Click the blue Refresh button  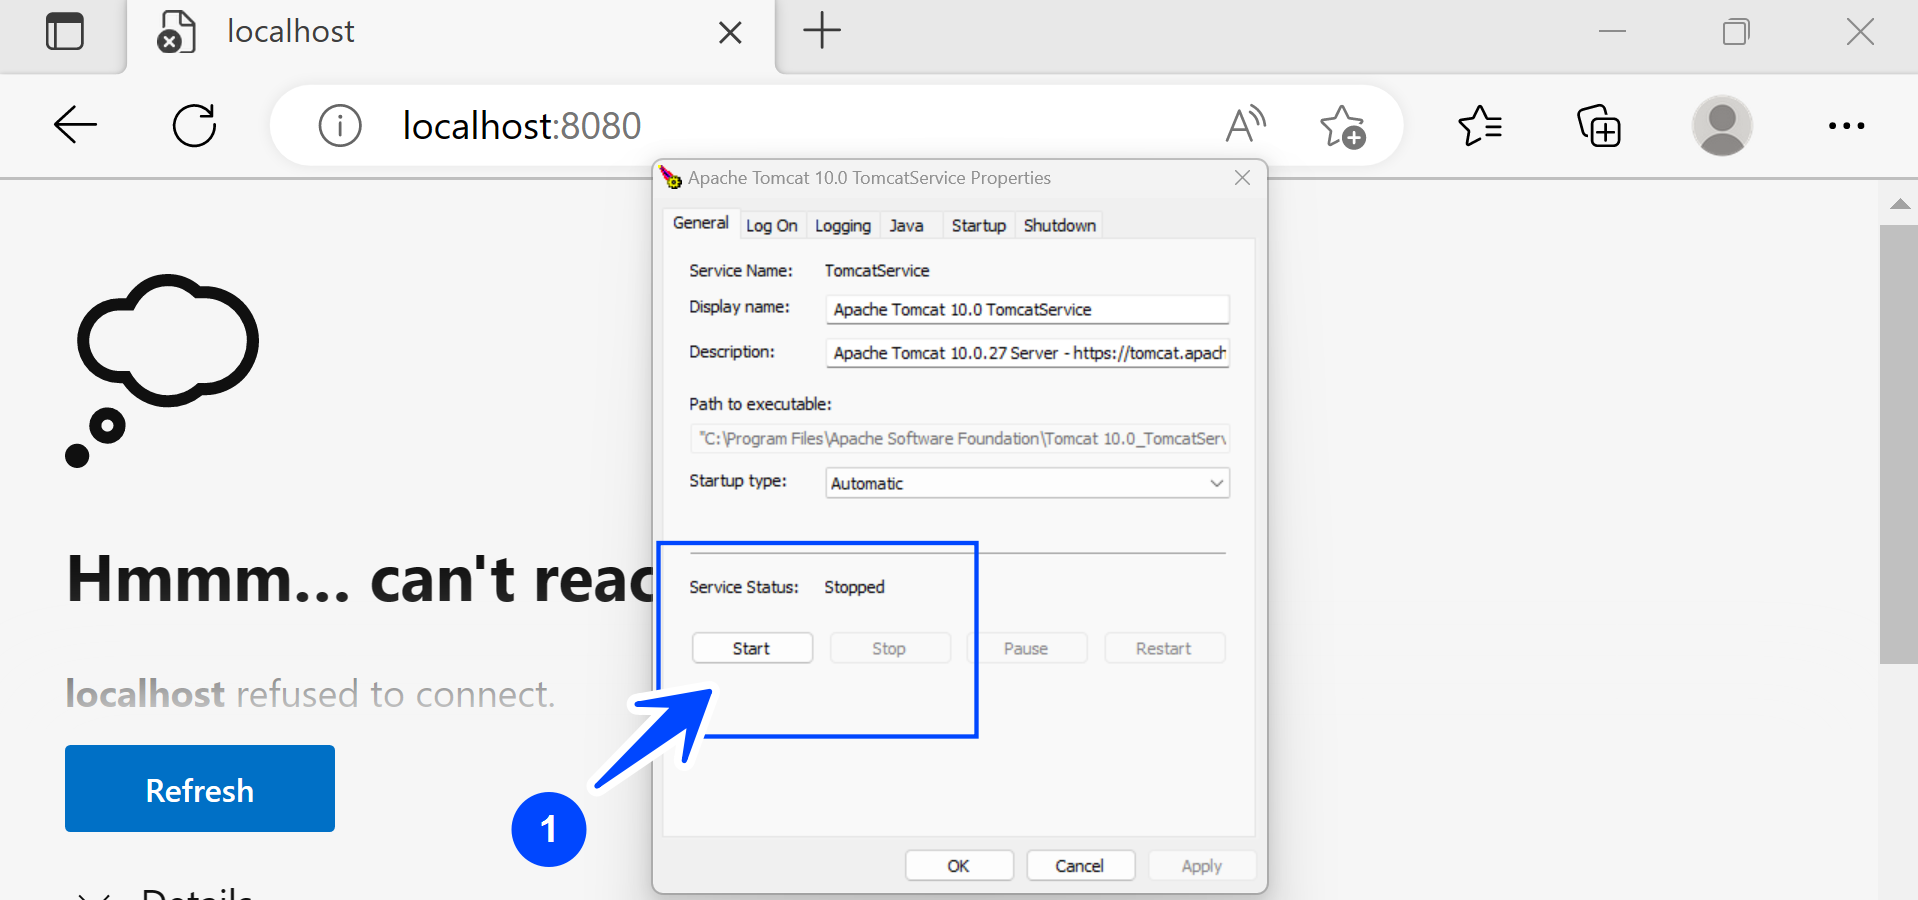click(x=200, y=788)
